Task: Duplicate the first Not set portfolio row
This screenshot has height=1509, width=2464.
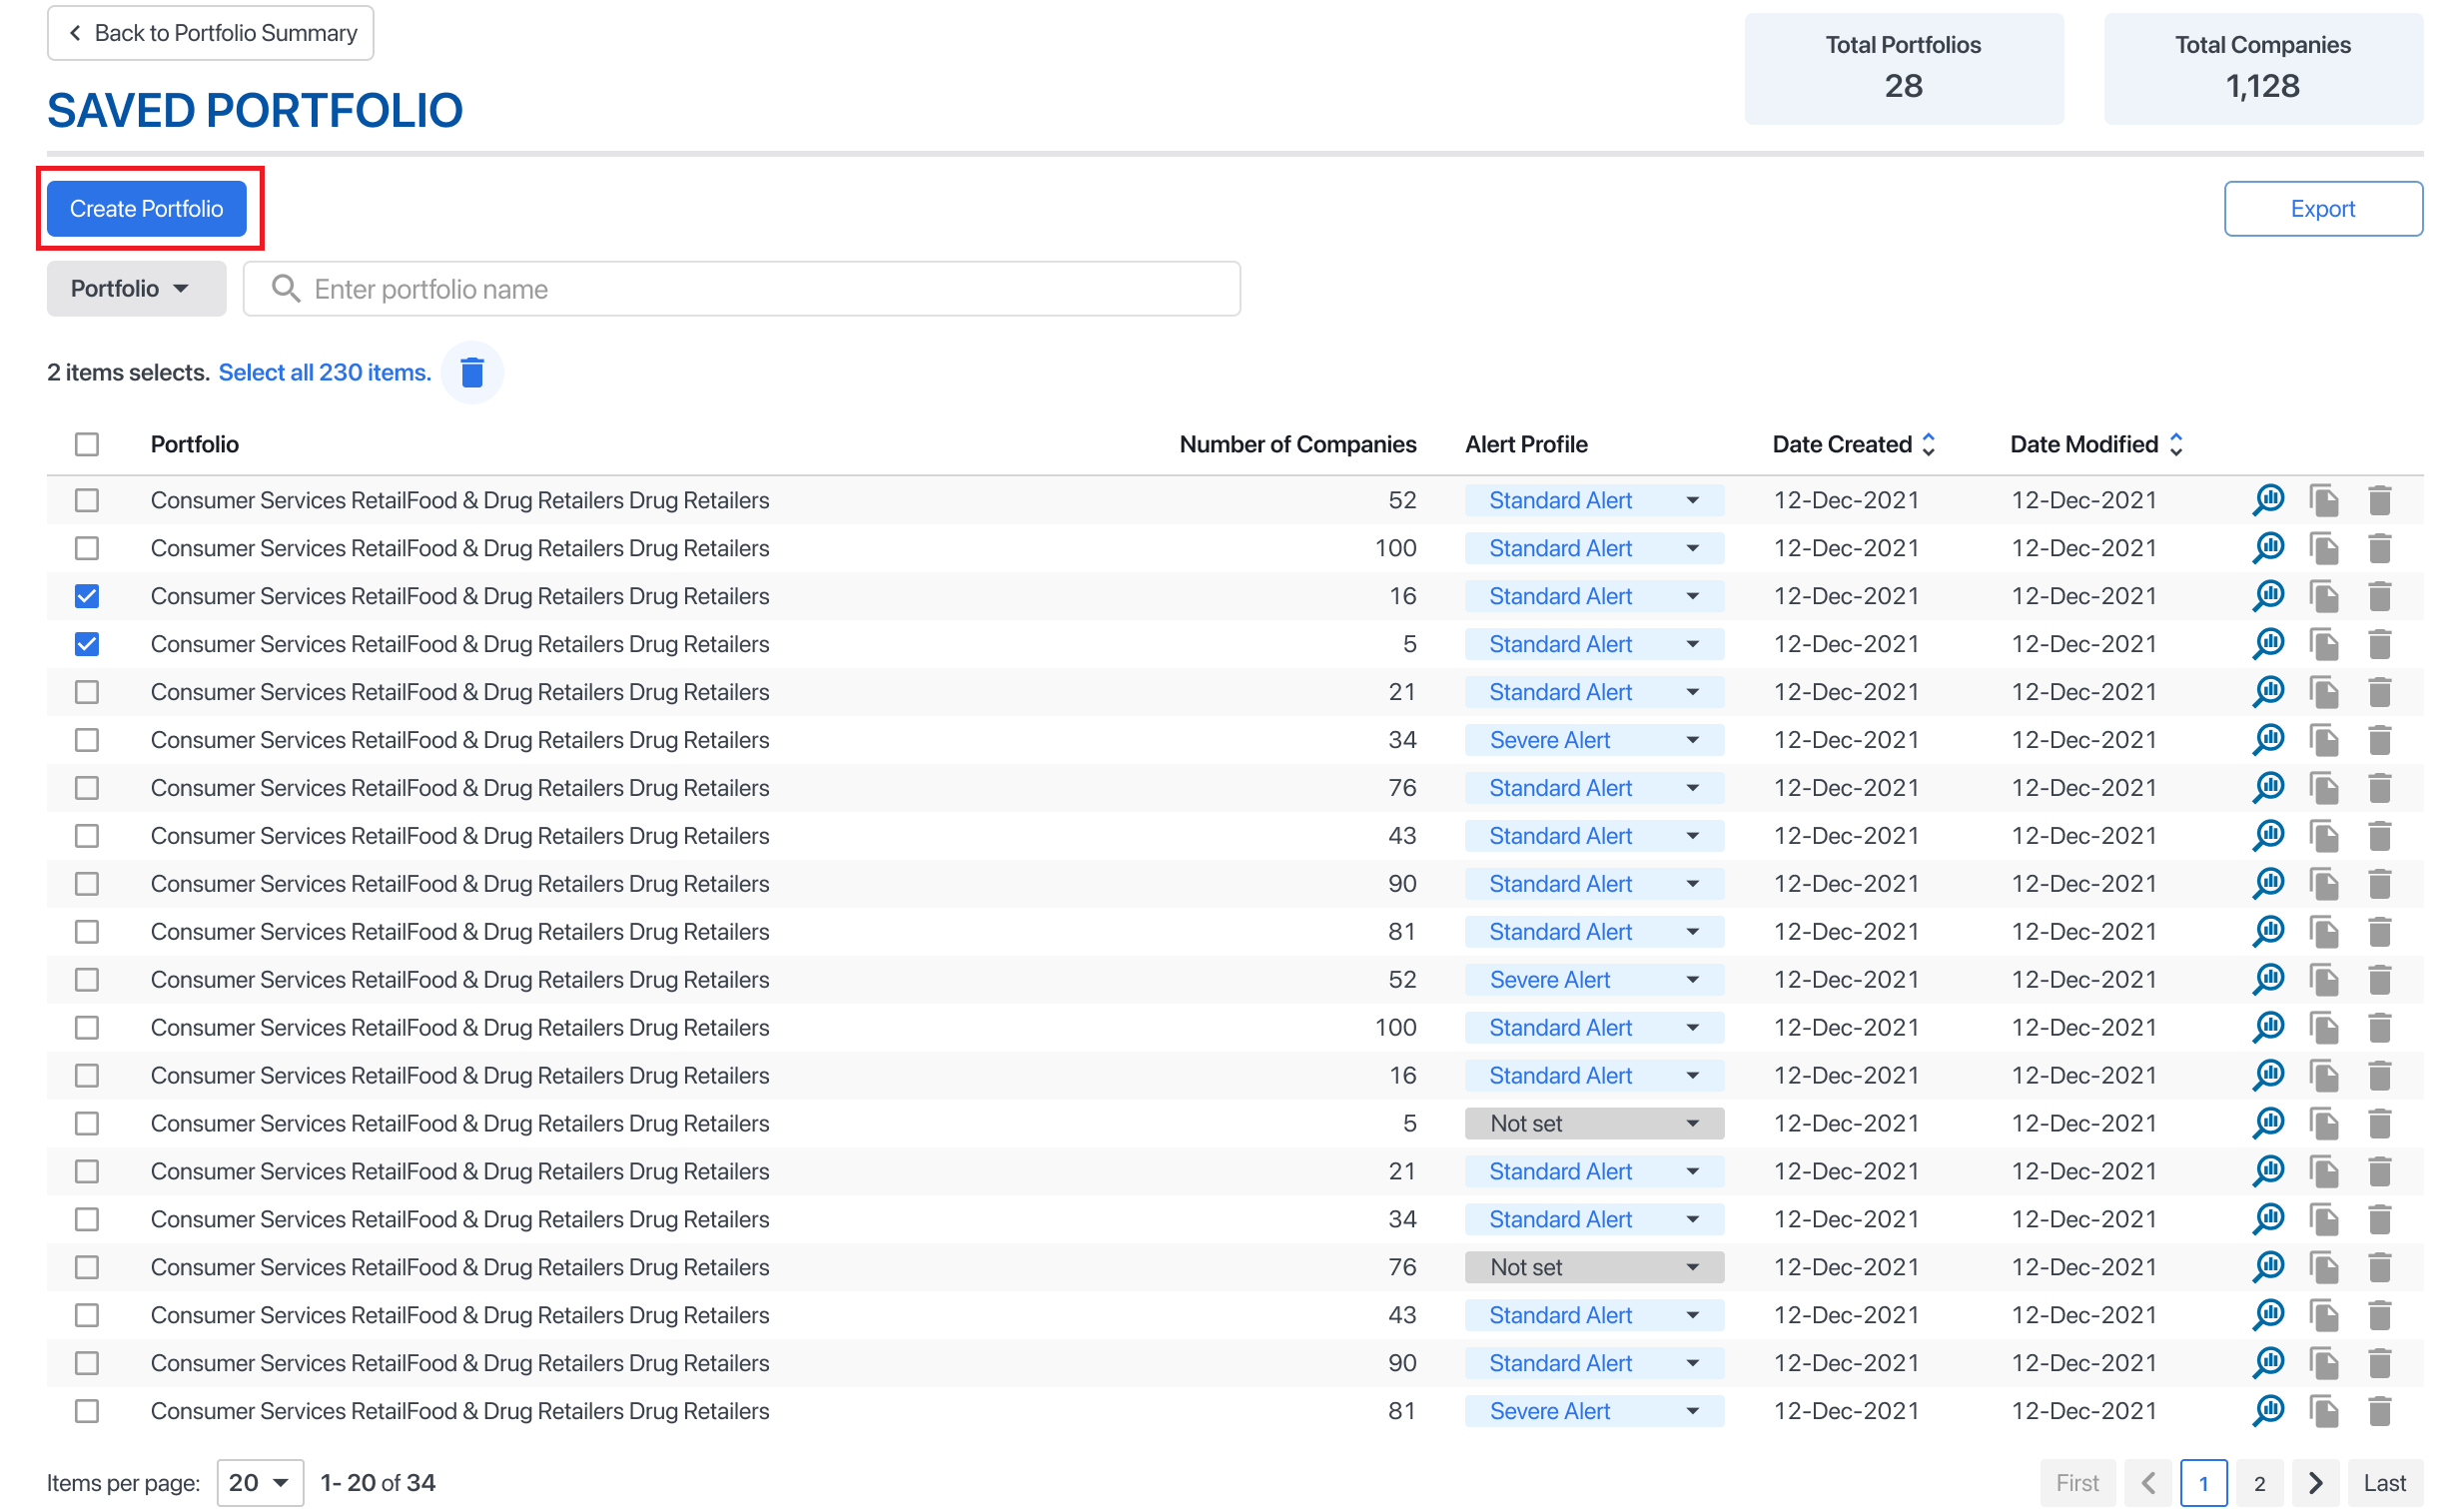Action: tap(2324, 1123)
